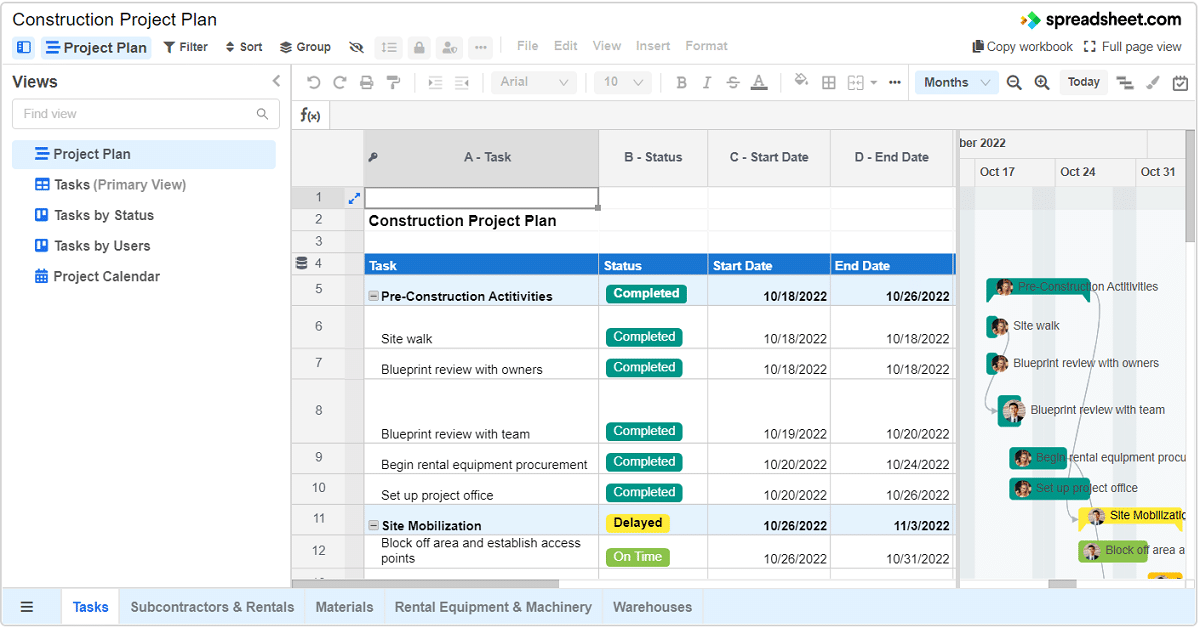Click the cell borders icon
The width and height of the screenshot is (1200, 628).
tap(829, 82)
